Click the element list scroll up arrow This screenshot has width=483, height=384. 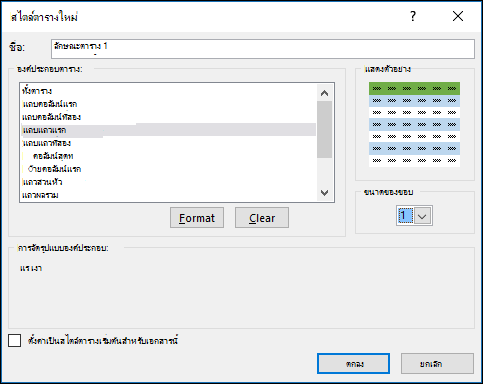pyautogui.click(x=324, y=93)
